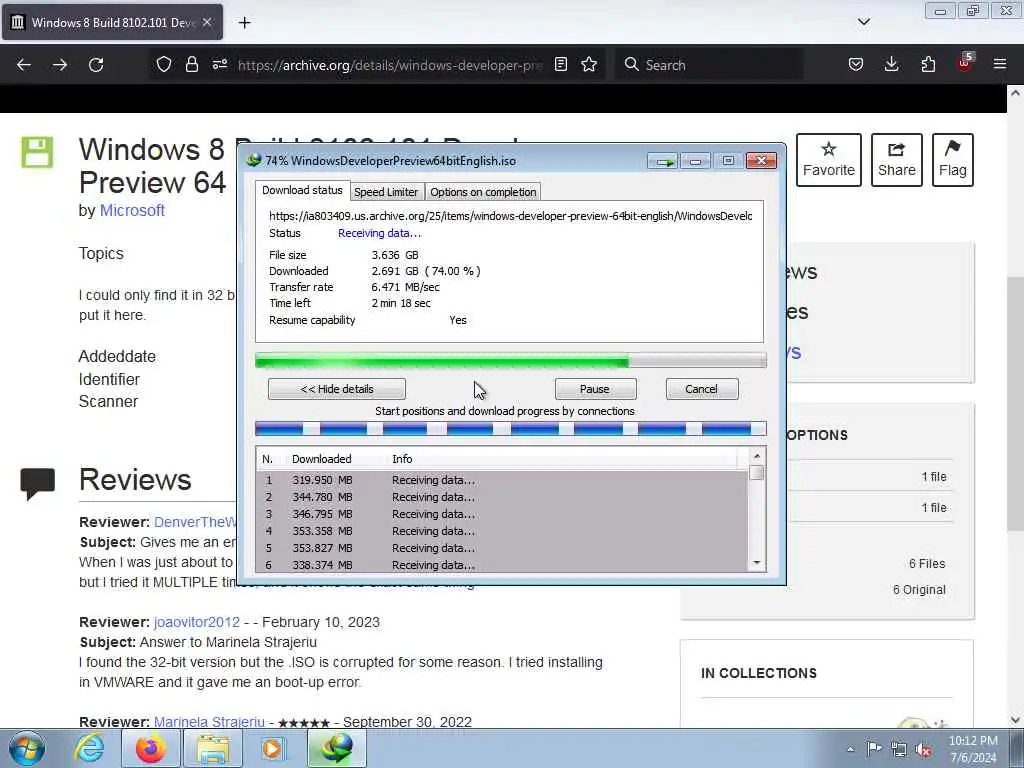The width and height of the screenshot is (1024, 768).
Task: Click the green download progress bar
Action: tap(511, 360)
